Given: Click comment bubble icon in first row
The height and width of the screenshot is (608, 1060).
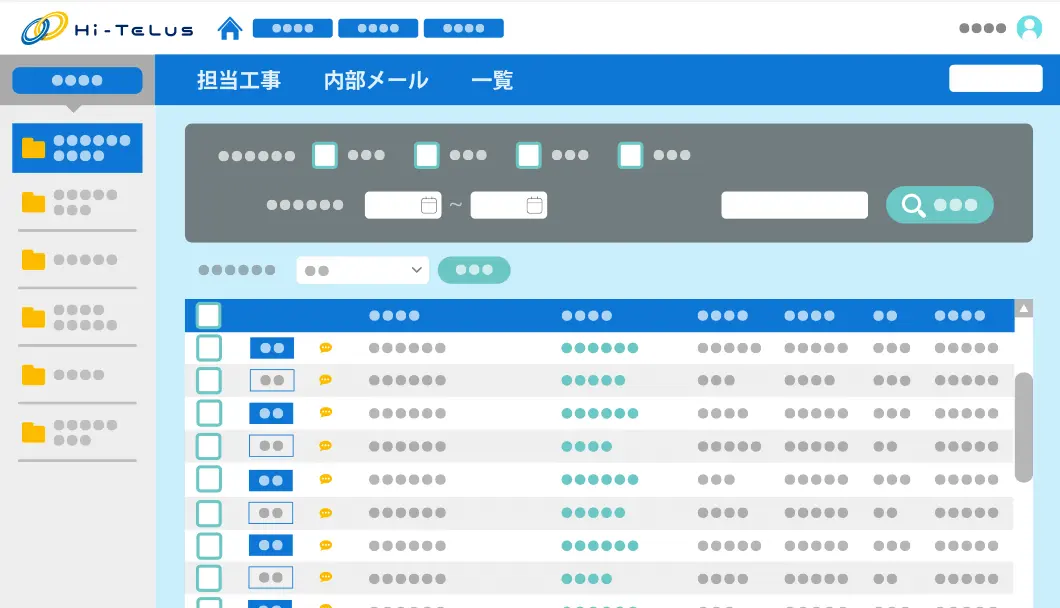Looking at the screenshot, I should 326,348.
